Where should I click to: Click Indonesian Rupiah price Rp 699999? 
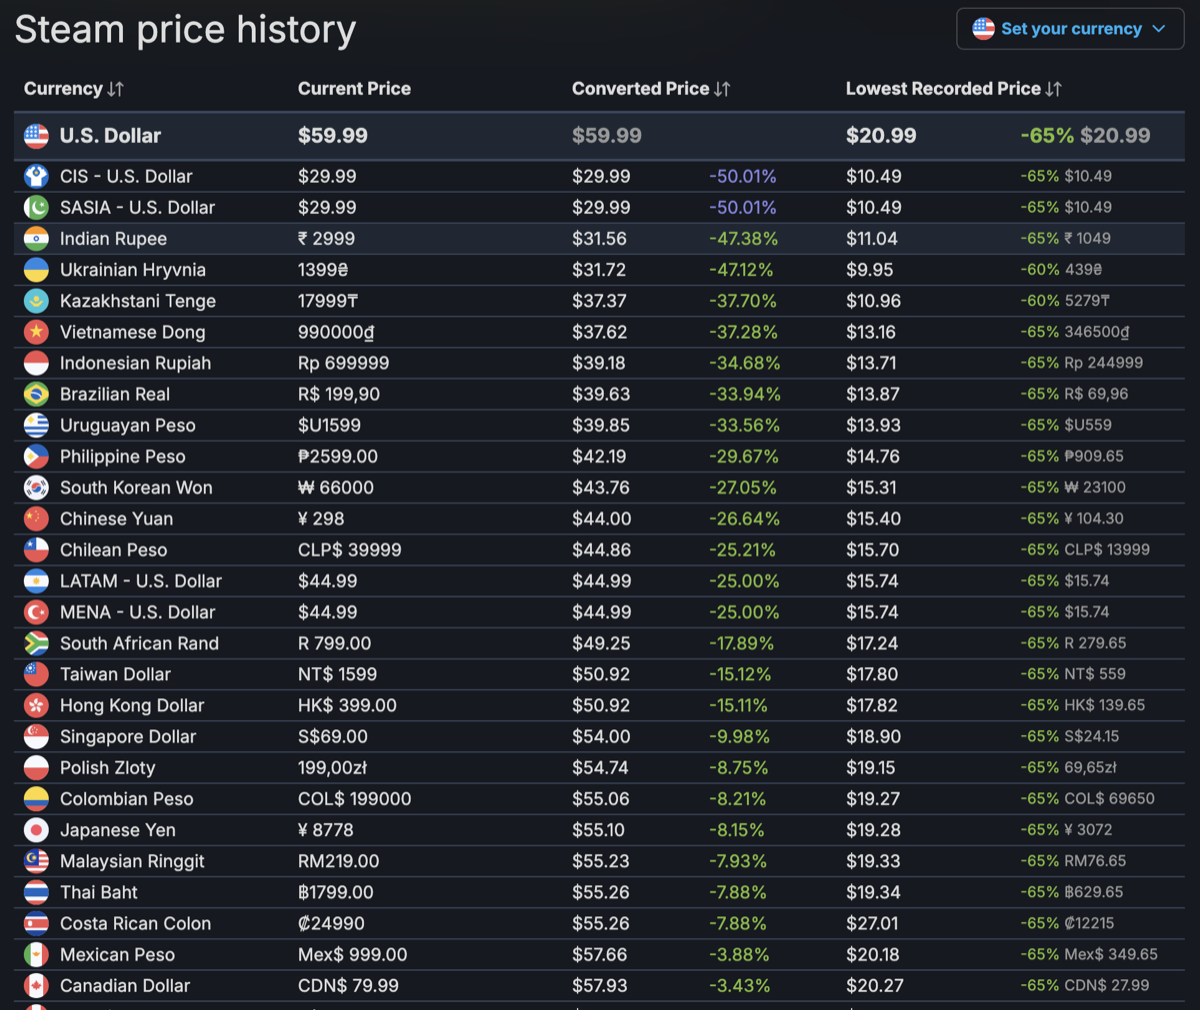click(343, 363)
